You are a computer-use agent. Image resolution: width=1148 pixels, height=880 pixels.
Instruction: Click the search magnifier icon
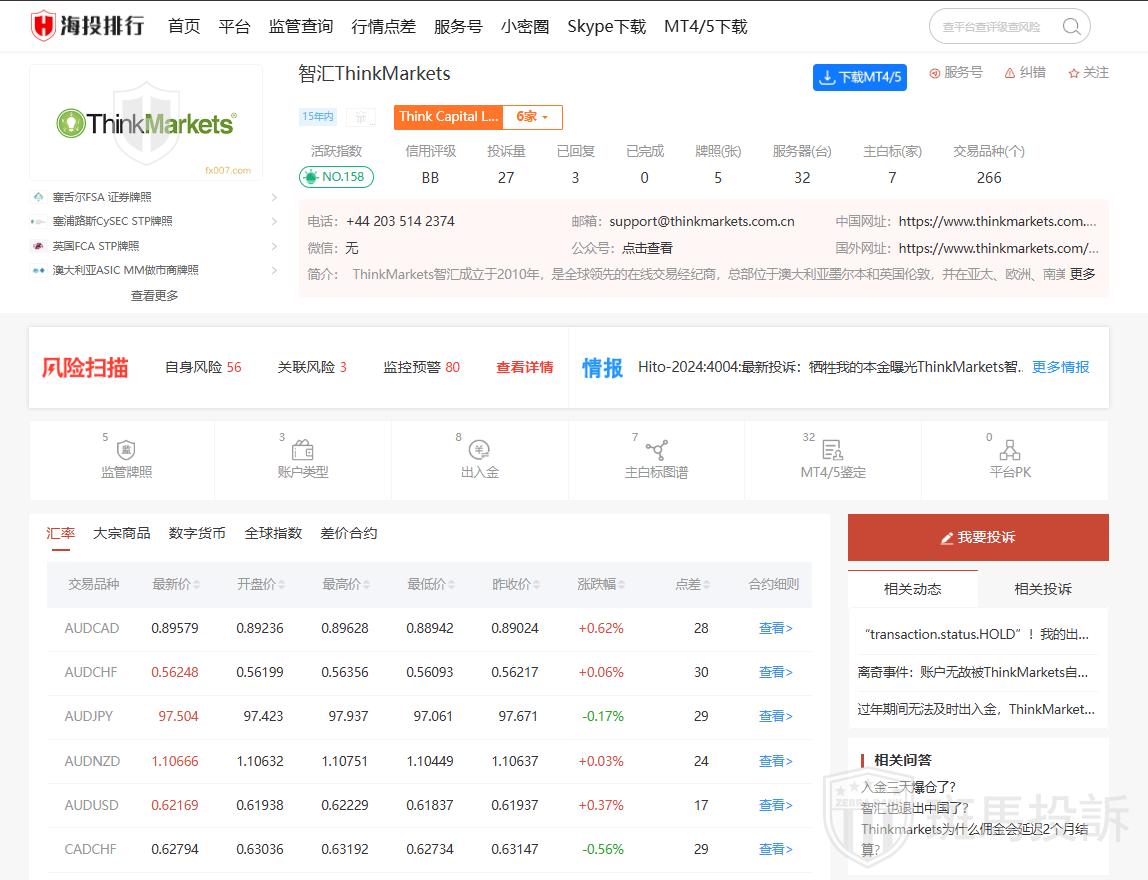(x=1071, y=27)
